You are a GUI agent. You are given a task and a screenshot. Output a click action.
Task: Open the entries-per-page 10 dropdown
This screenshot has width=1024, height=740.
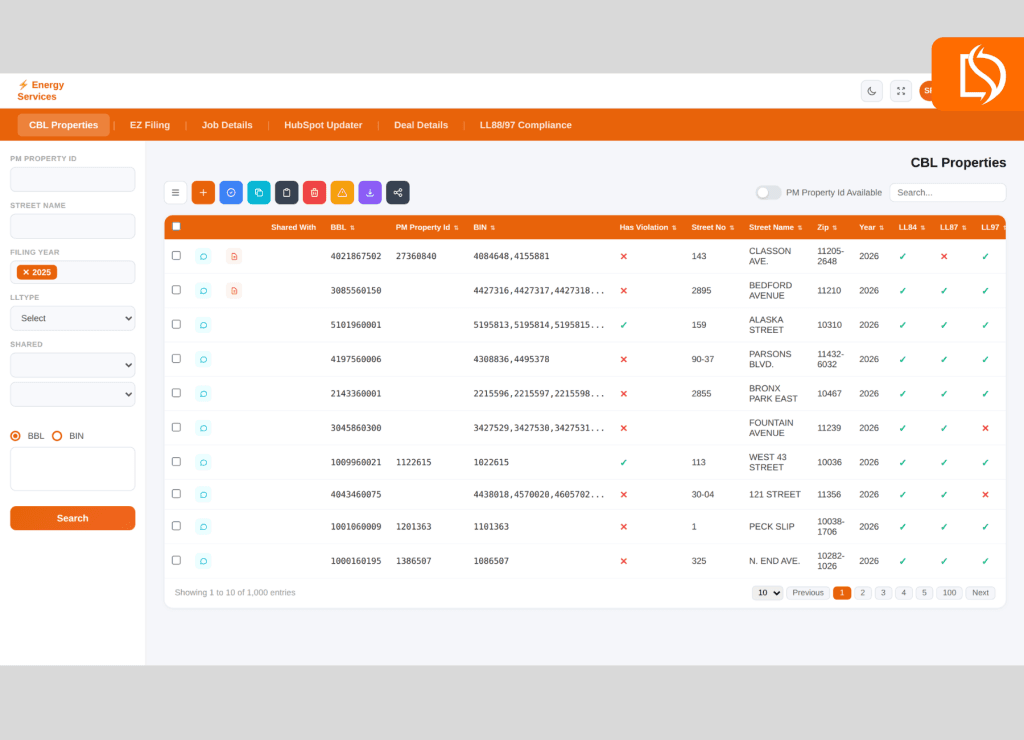click(x=767, y=593)
